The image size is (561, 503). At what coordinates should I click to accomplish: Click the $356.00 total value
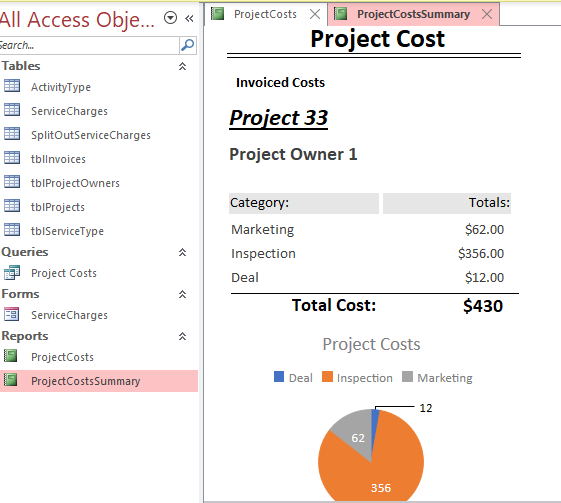coord(481,254)
